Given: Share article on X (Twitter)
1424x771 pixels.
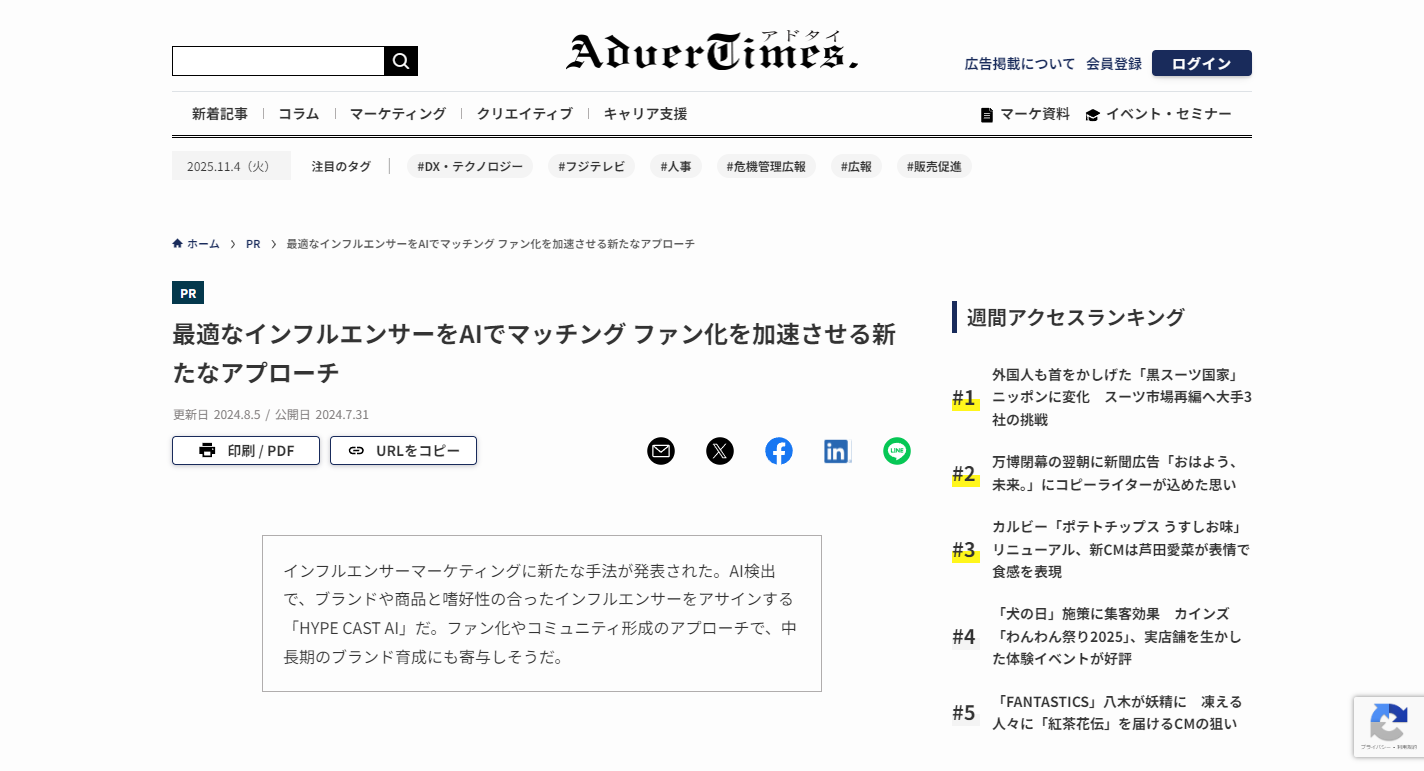Looking at the screenshot, I should pyautogui.click(x=720, y=451).
